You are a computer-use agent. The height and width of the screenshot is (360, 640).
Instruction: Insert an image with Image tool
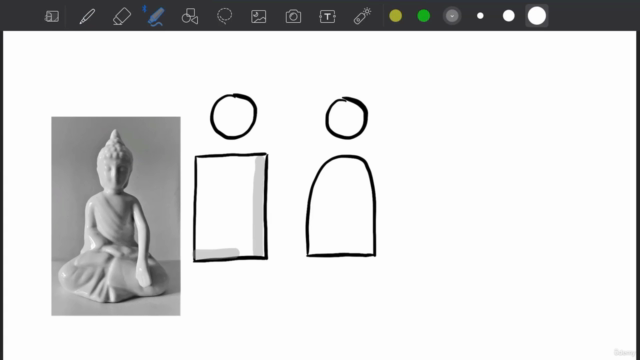pyautogui.click(x=259, y=16)
